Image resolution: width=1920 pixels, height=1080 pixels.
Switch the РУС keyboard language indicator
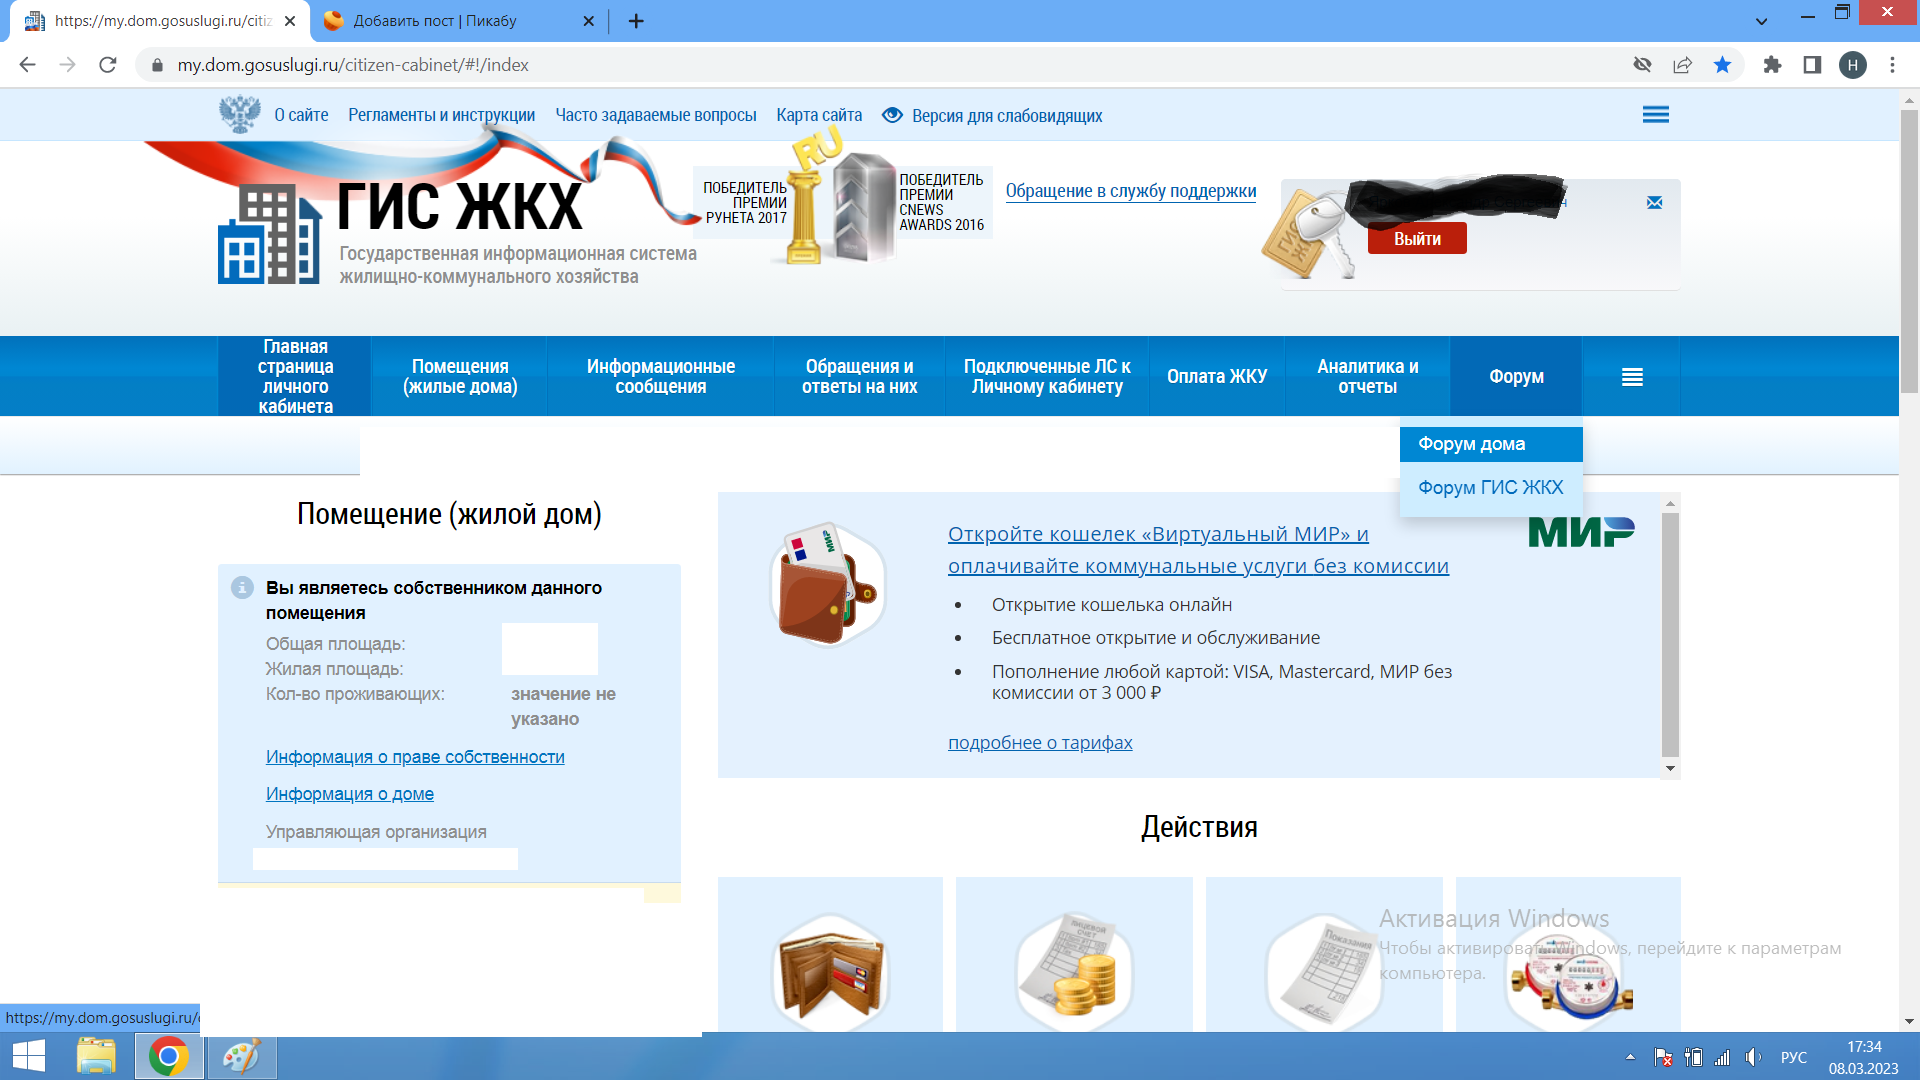click(1794, 1057)
